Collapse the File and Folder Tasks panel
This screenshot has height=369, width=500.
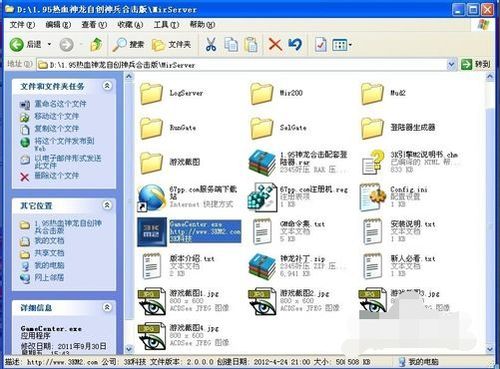coord(107,86)
